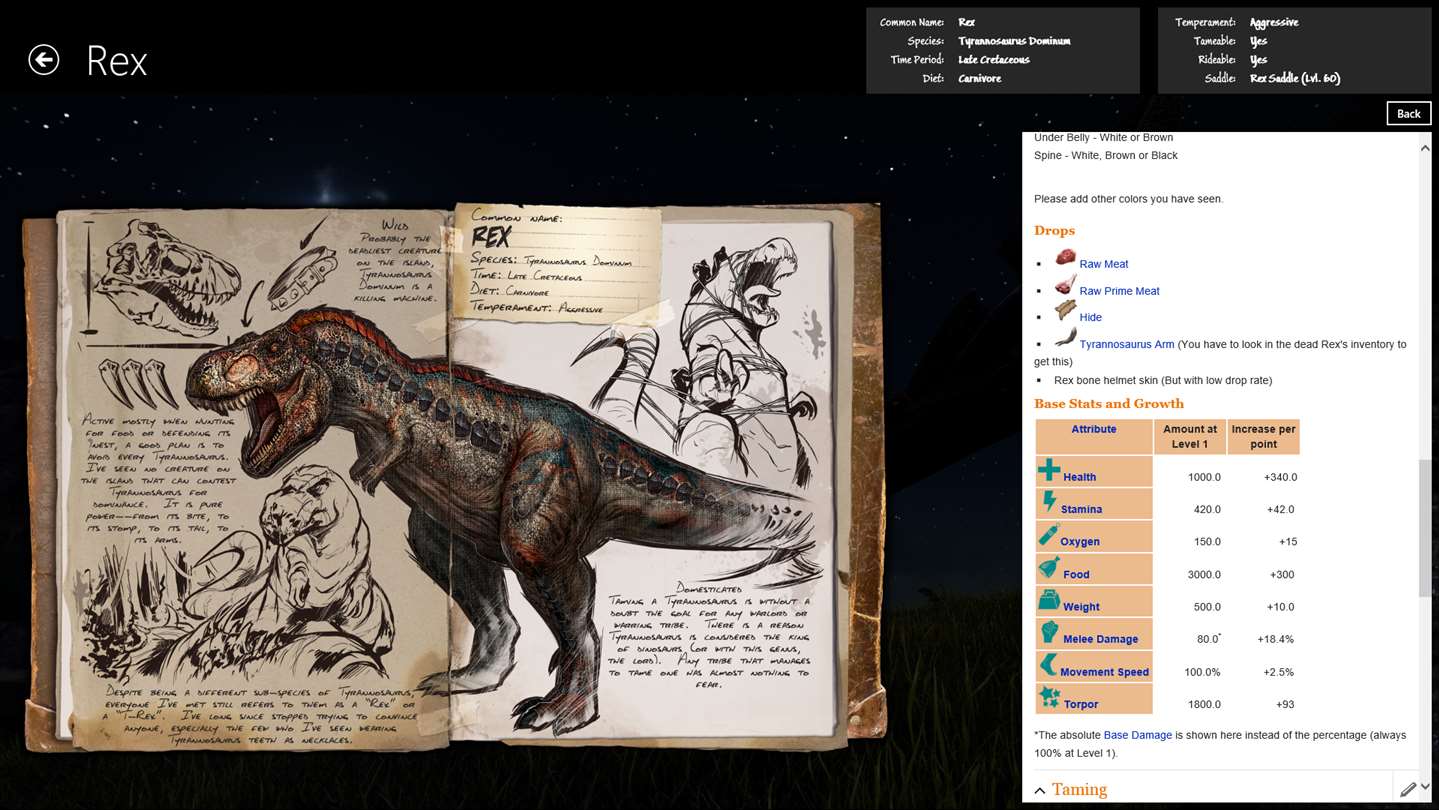Viewport: 1439px width, 810px height.
Task: Click the Weight attribute icon
Action: (x=1049, y=599)
